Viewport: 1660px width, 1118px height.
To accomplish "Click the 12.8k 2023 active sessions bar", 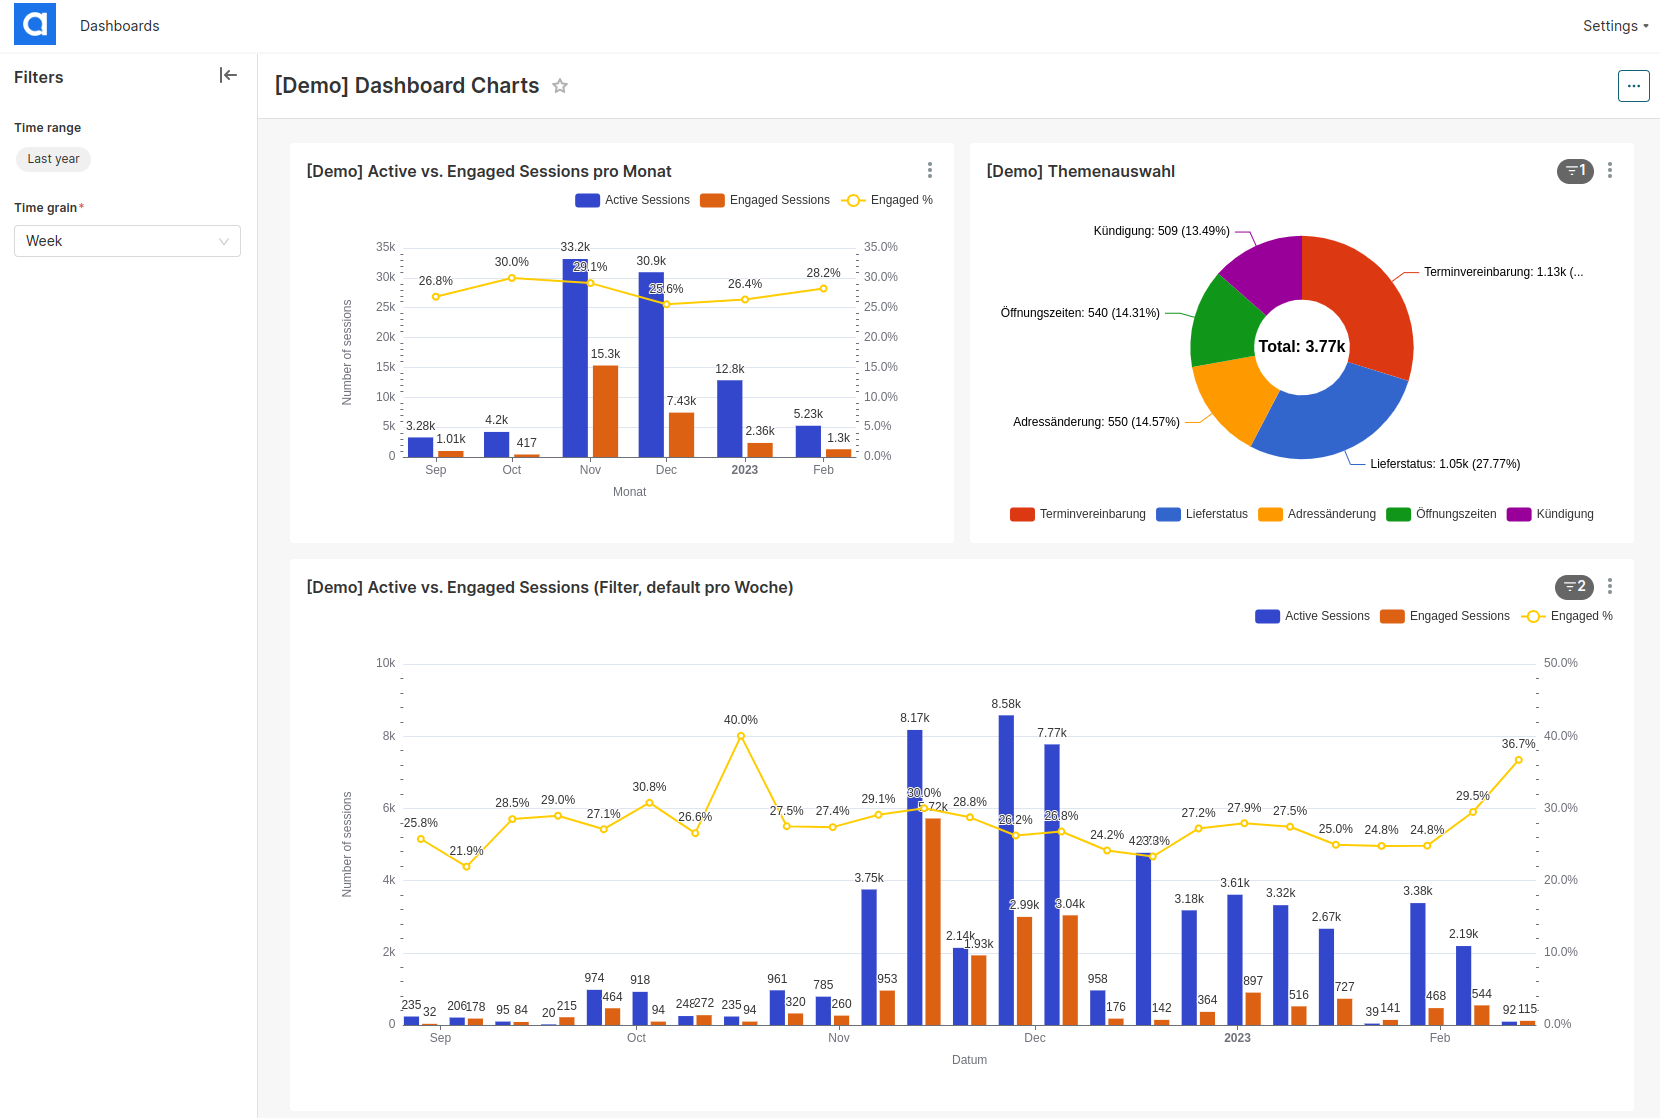I will tap(730, 419).
